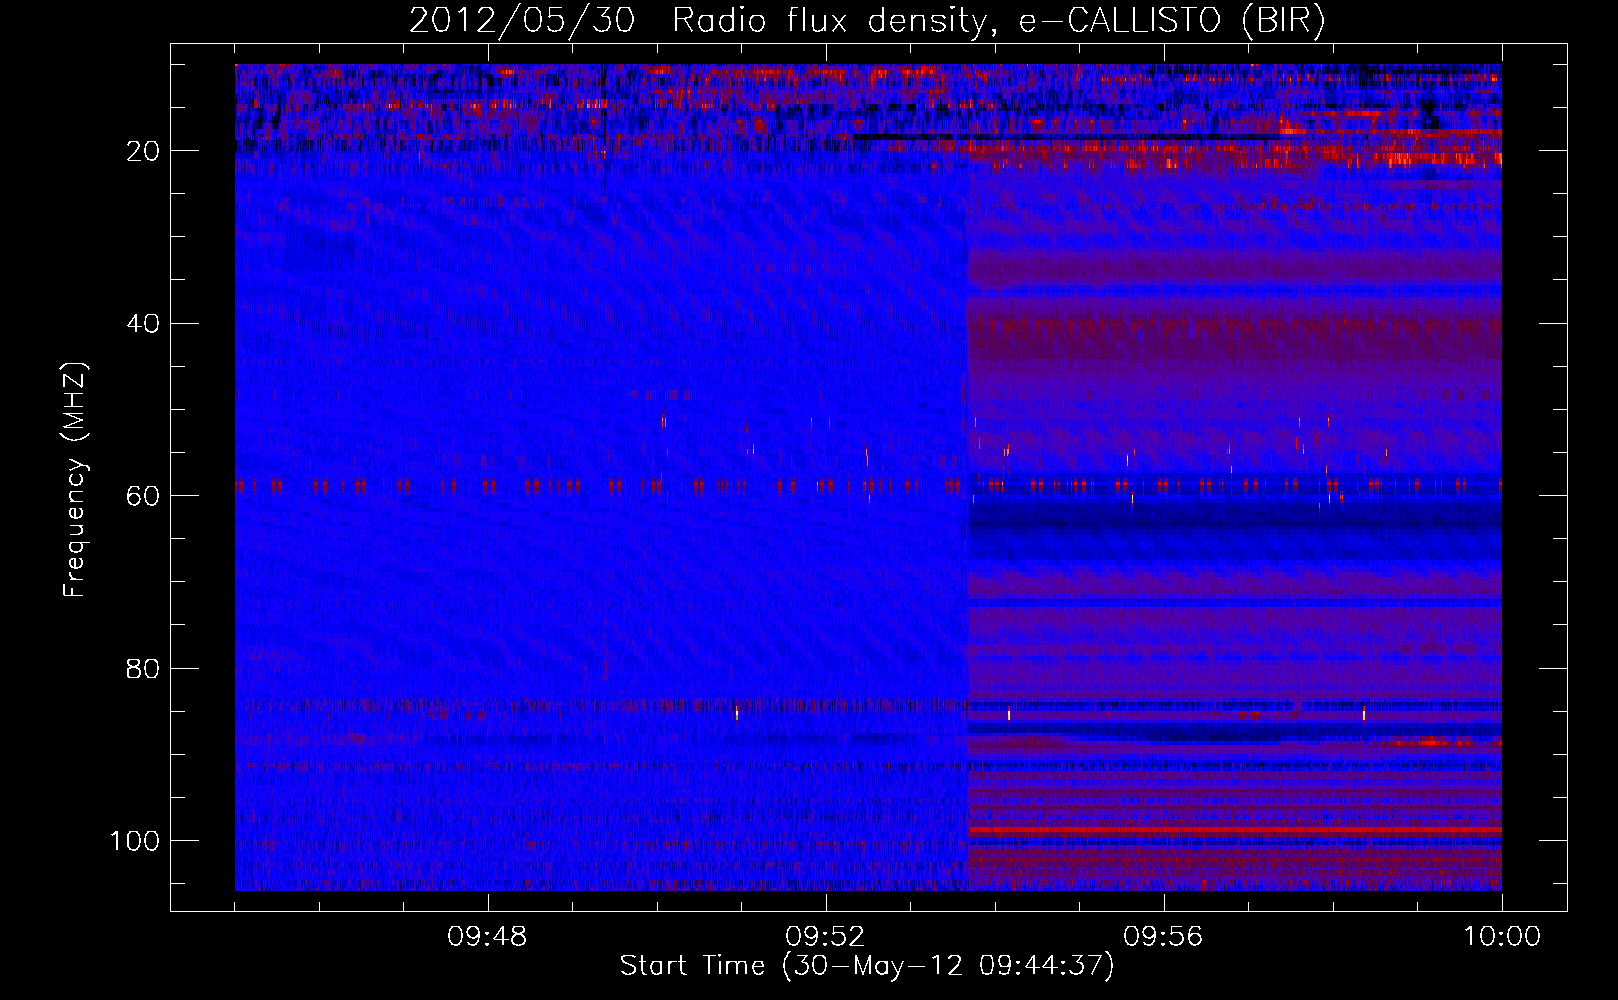Click the plot title '2012/05/30 Radio flux density, e-CALLISTO (BIR)'

(x=867, y=21)
